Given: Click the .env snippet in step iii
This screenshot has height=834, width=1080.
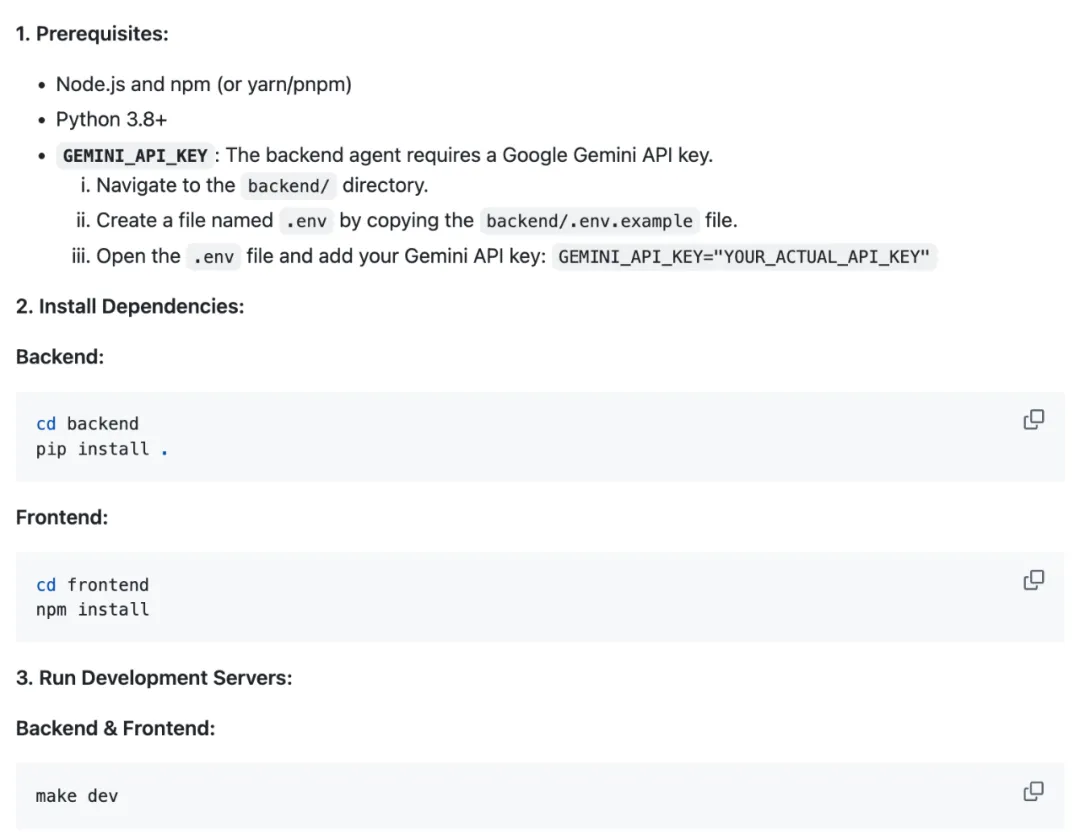Looking at the screenshot, I should click(x=213, y=257).
